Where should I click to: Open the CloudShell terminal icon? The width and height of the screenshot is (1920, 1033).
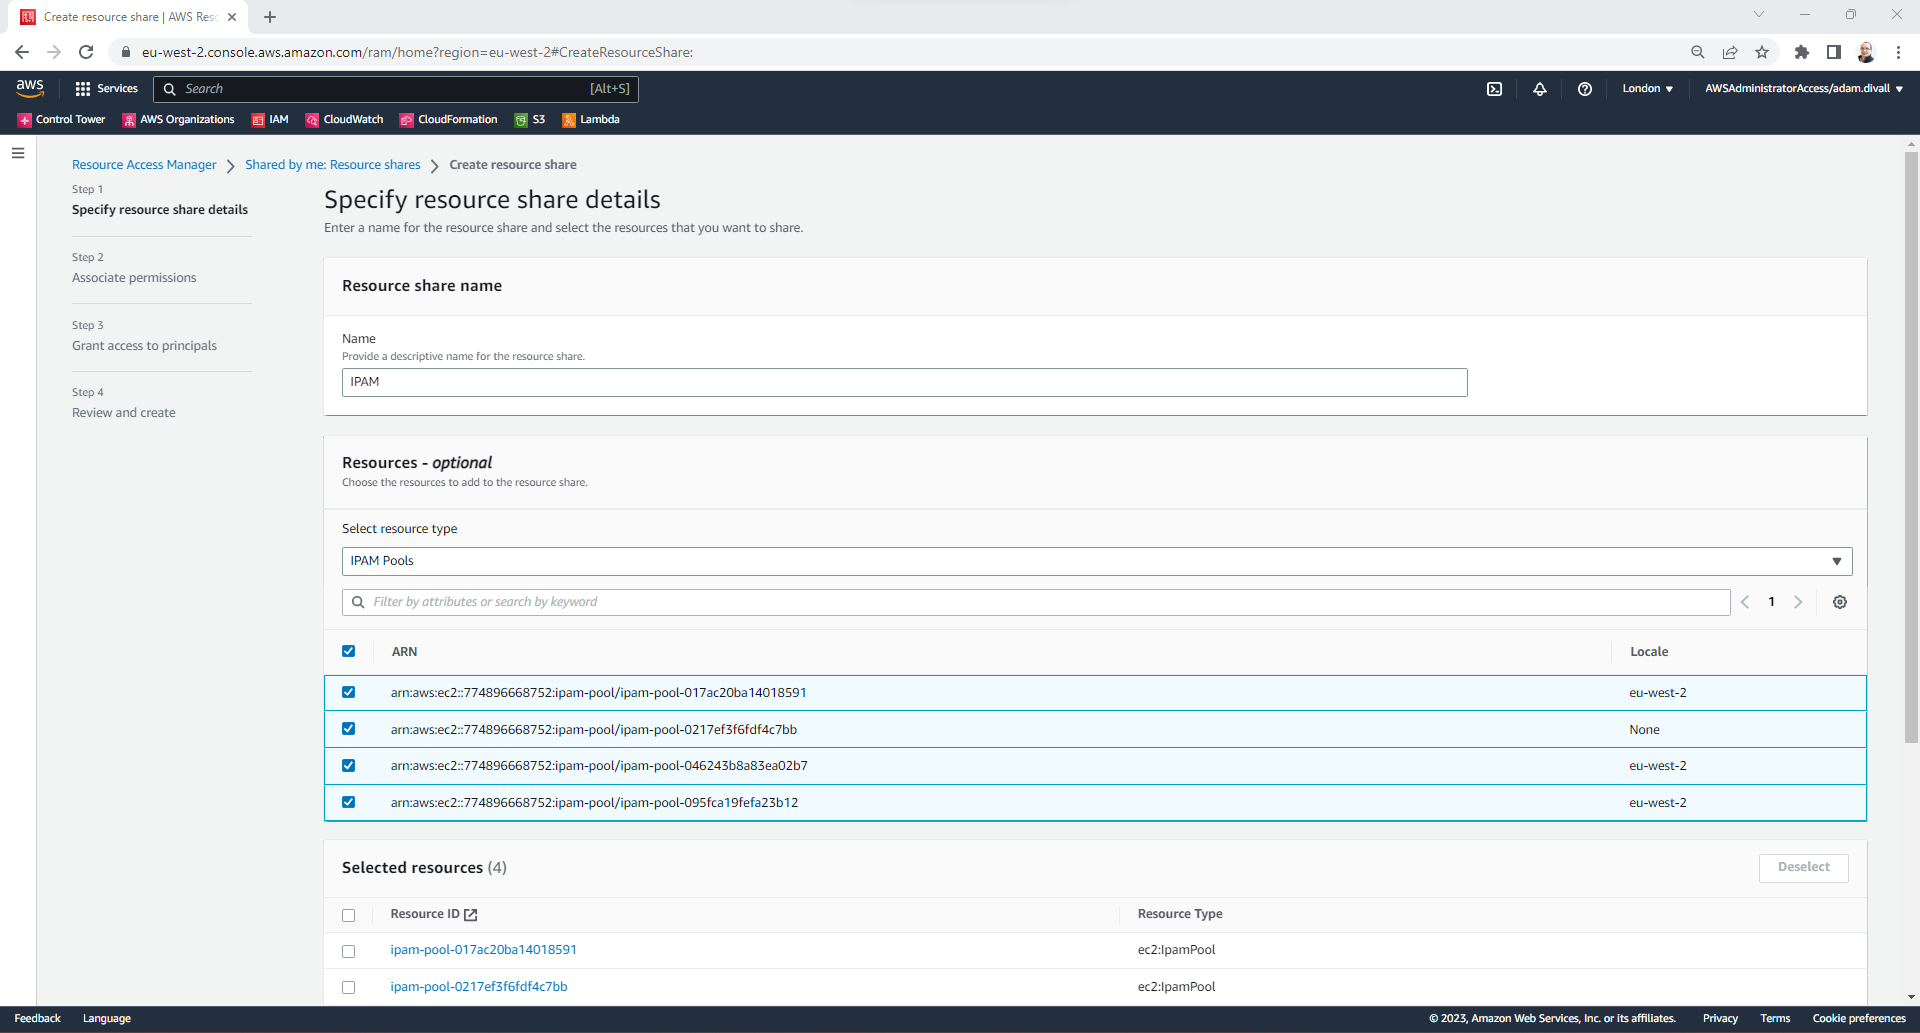[1494, 89]
